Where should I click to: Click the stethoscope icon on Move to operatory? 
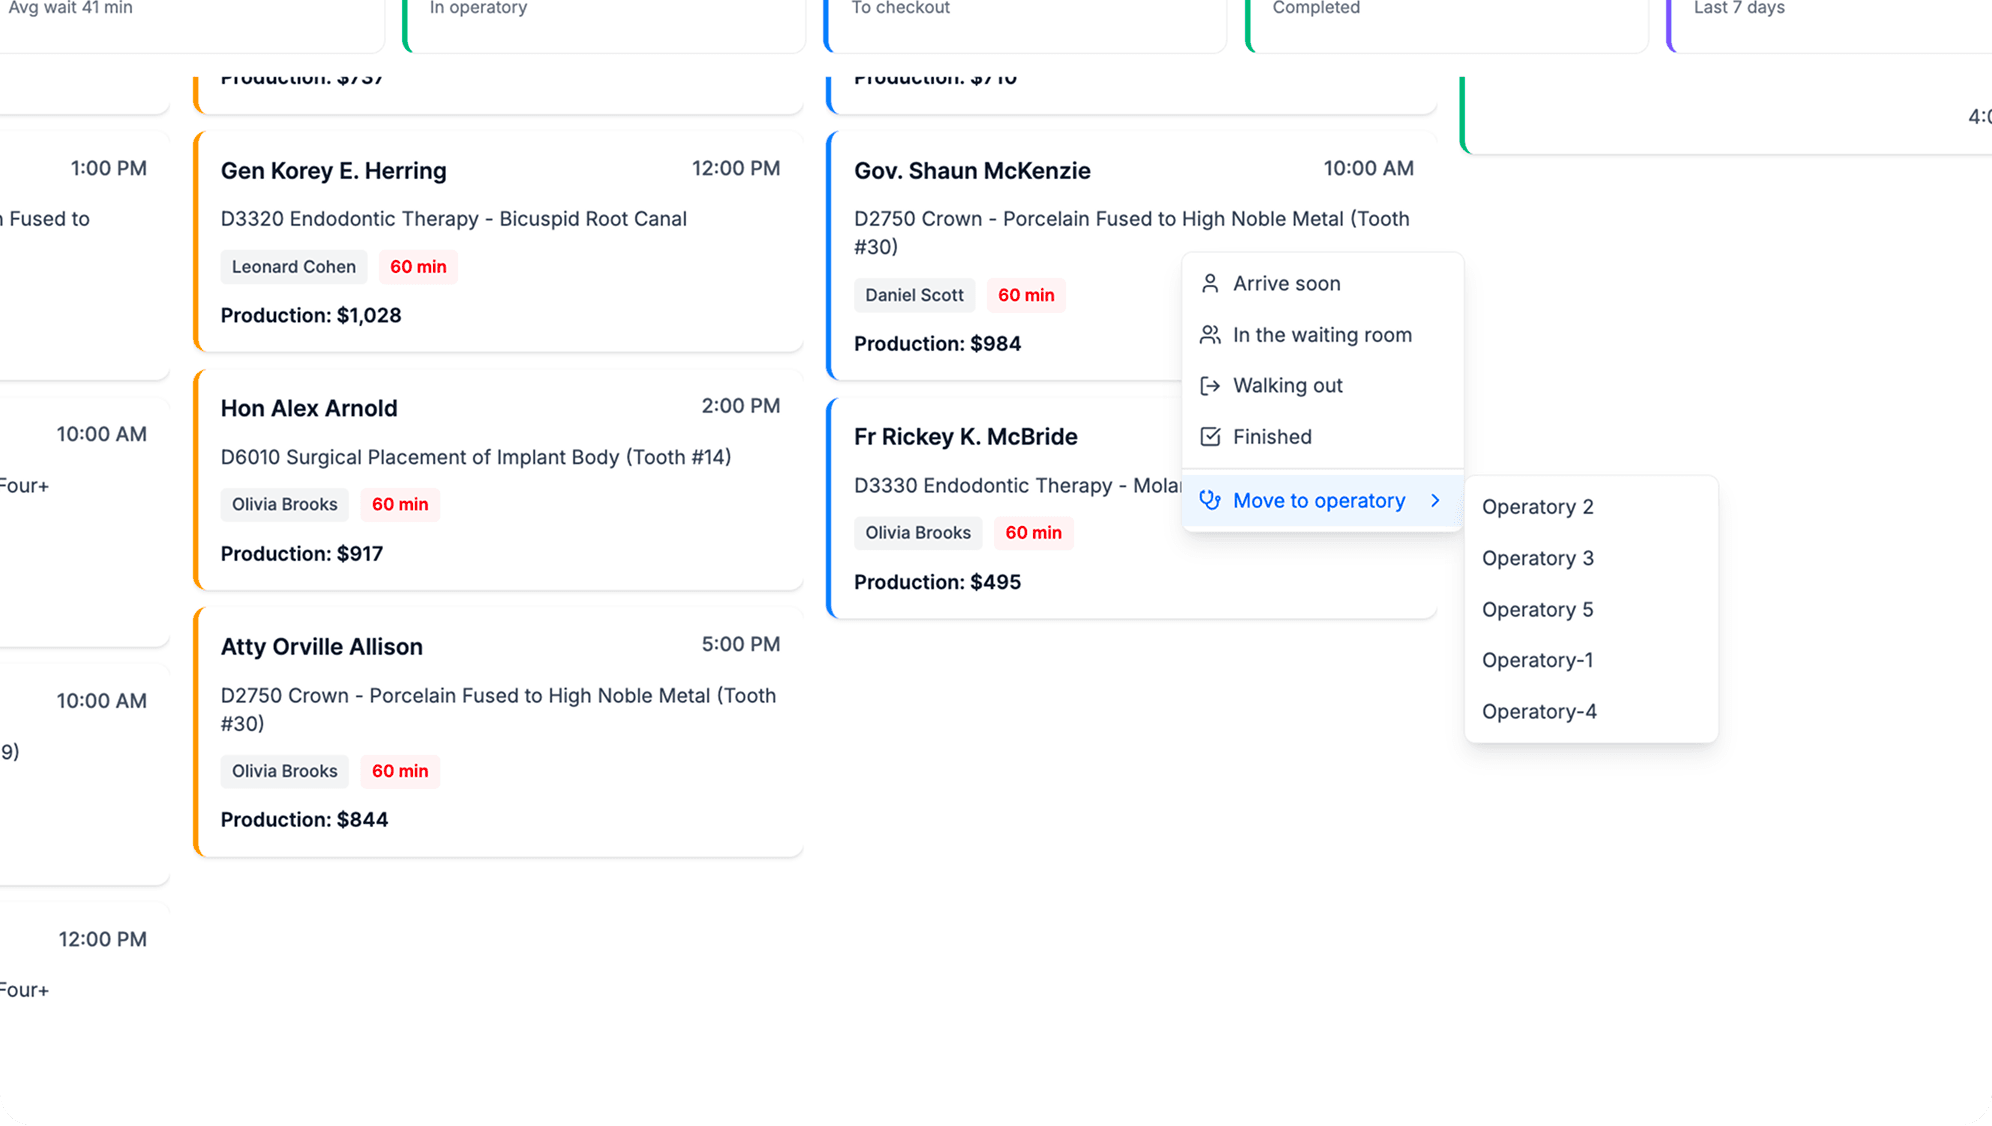tap(1210, 501)
